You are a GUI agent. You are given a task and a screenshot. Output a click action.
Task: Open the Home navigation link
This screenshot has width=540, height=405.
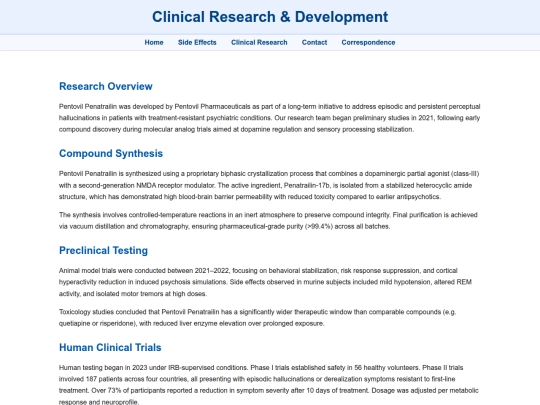(154, 42)
